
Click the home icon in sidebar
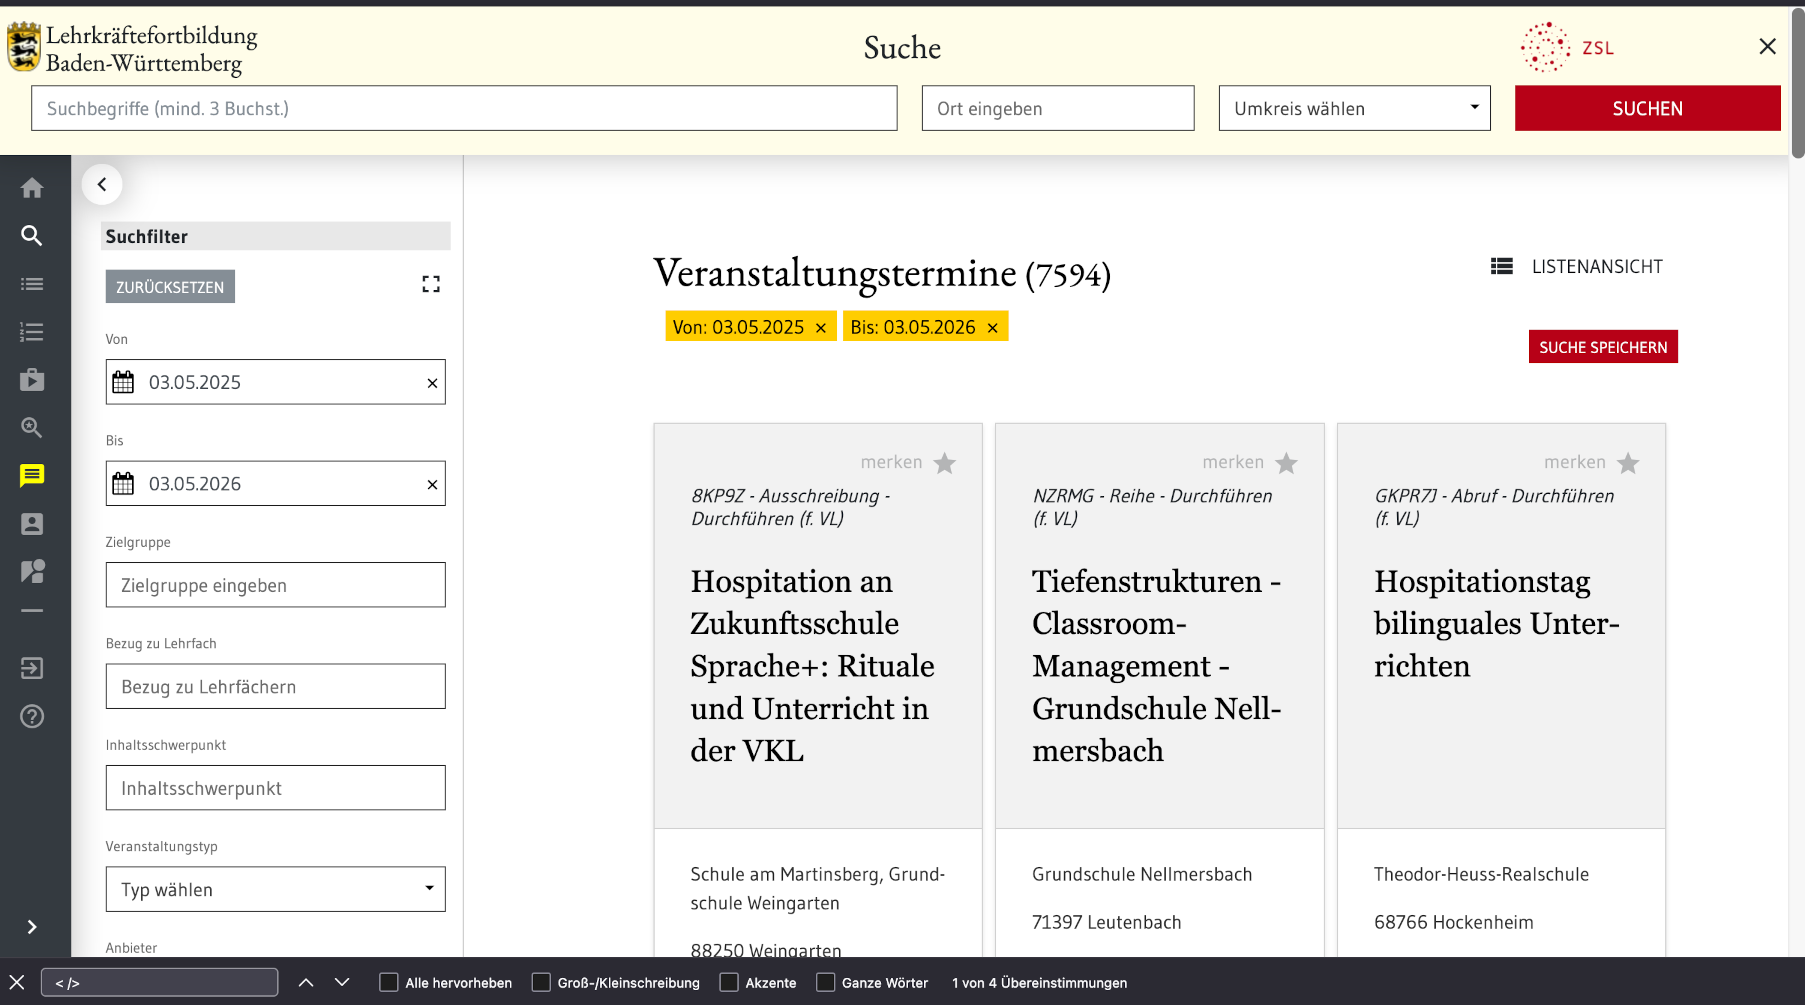point(32,188)
